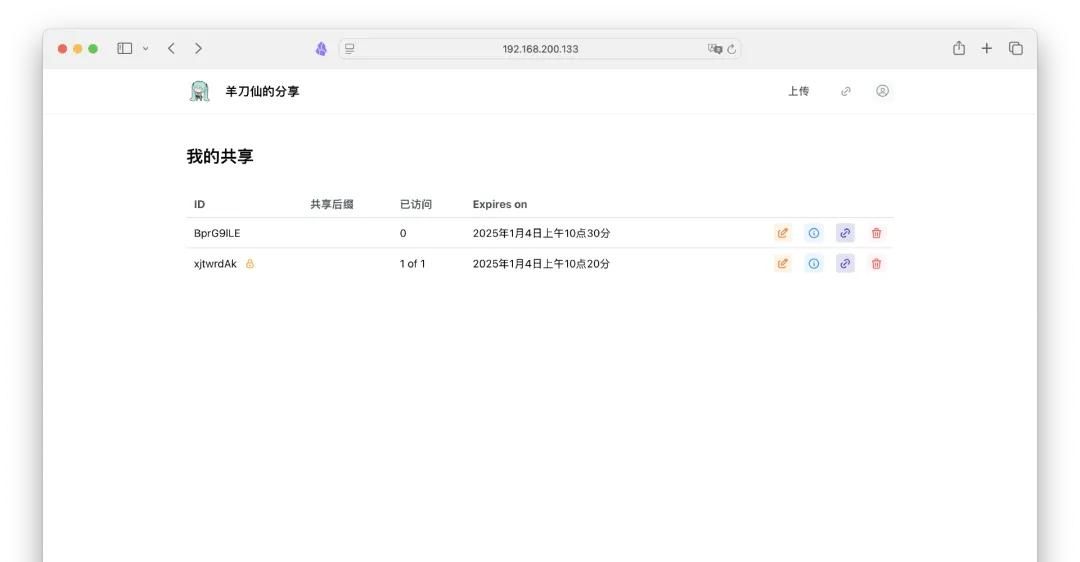This screenshot has width=1080, height=562.
Task: Reload the page
Action: point(731,49)
